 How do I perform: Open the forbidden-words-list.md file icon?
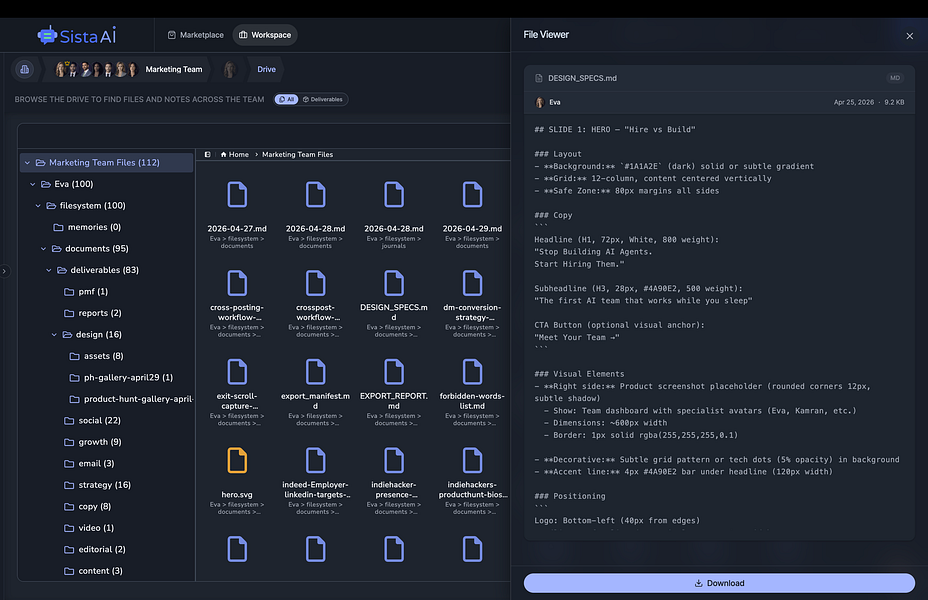pos(472,372)
